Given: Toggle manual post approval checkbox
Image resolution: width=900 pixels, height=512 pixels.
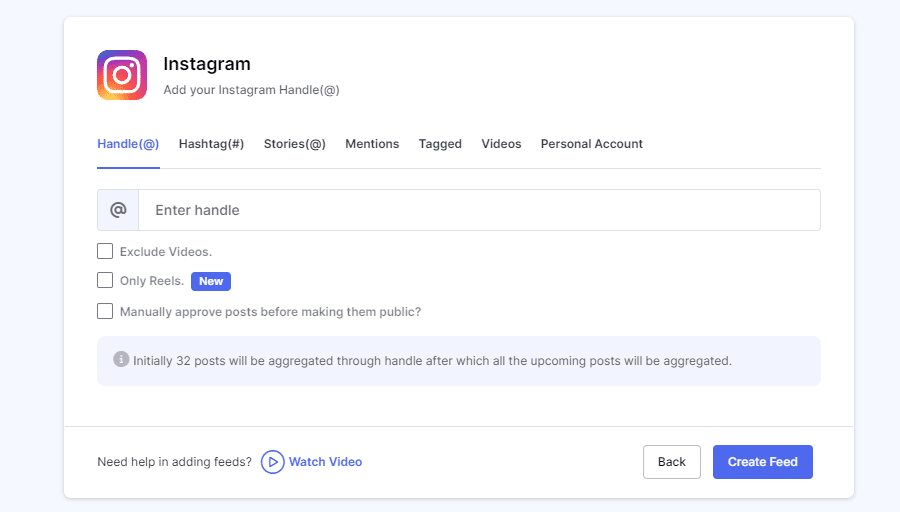Looking at the screenshot, I should (x=105, y=311).
